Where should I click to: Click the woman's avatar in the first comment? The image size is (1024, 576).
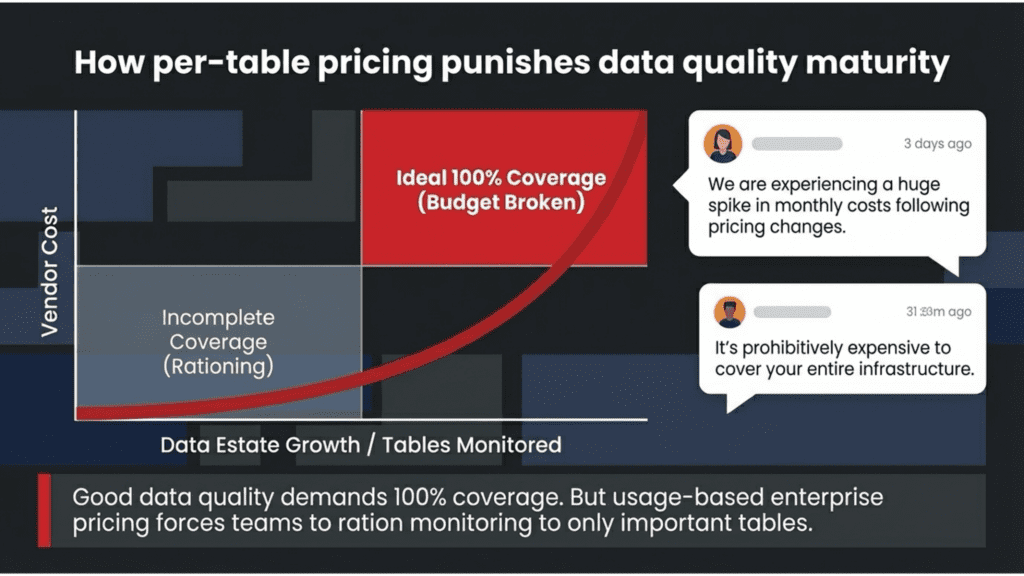click(x=722, y=144)
